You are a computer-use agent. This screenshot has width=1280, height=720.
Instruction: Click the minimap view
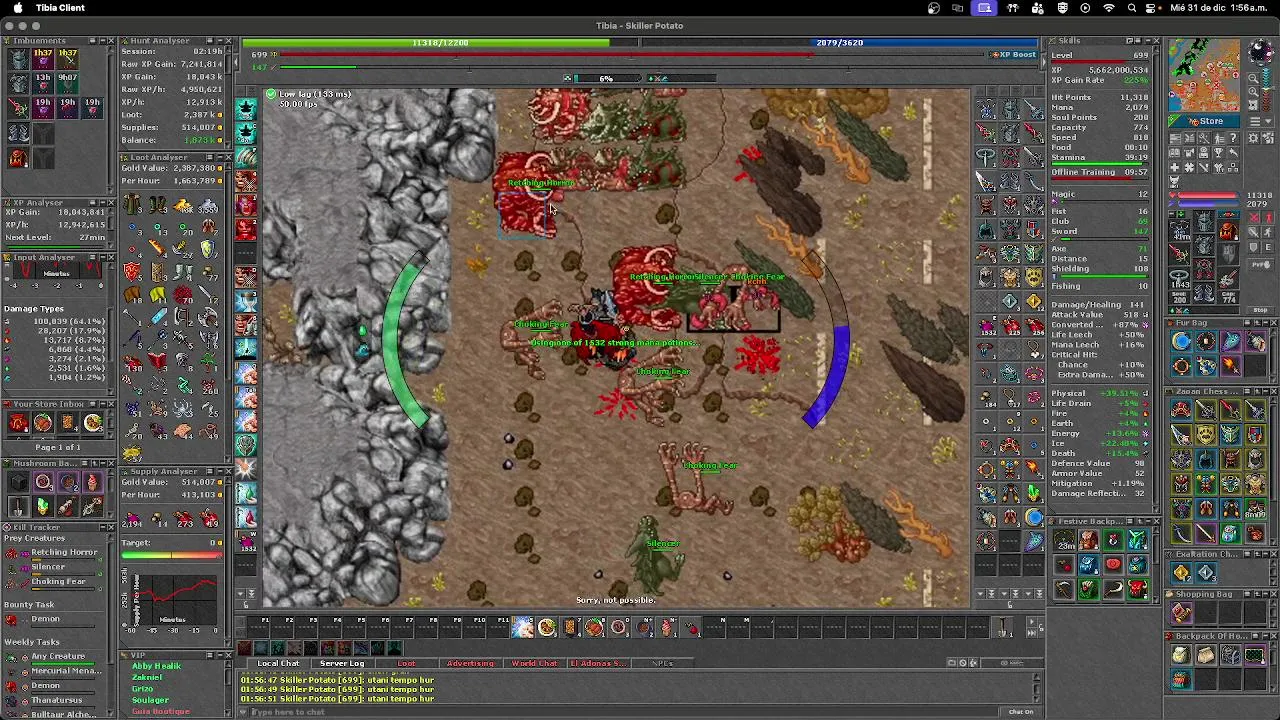pos(1204,76)
